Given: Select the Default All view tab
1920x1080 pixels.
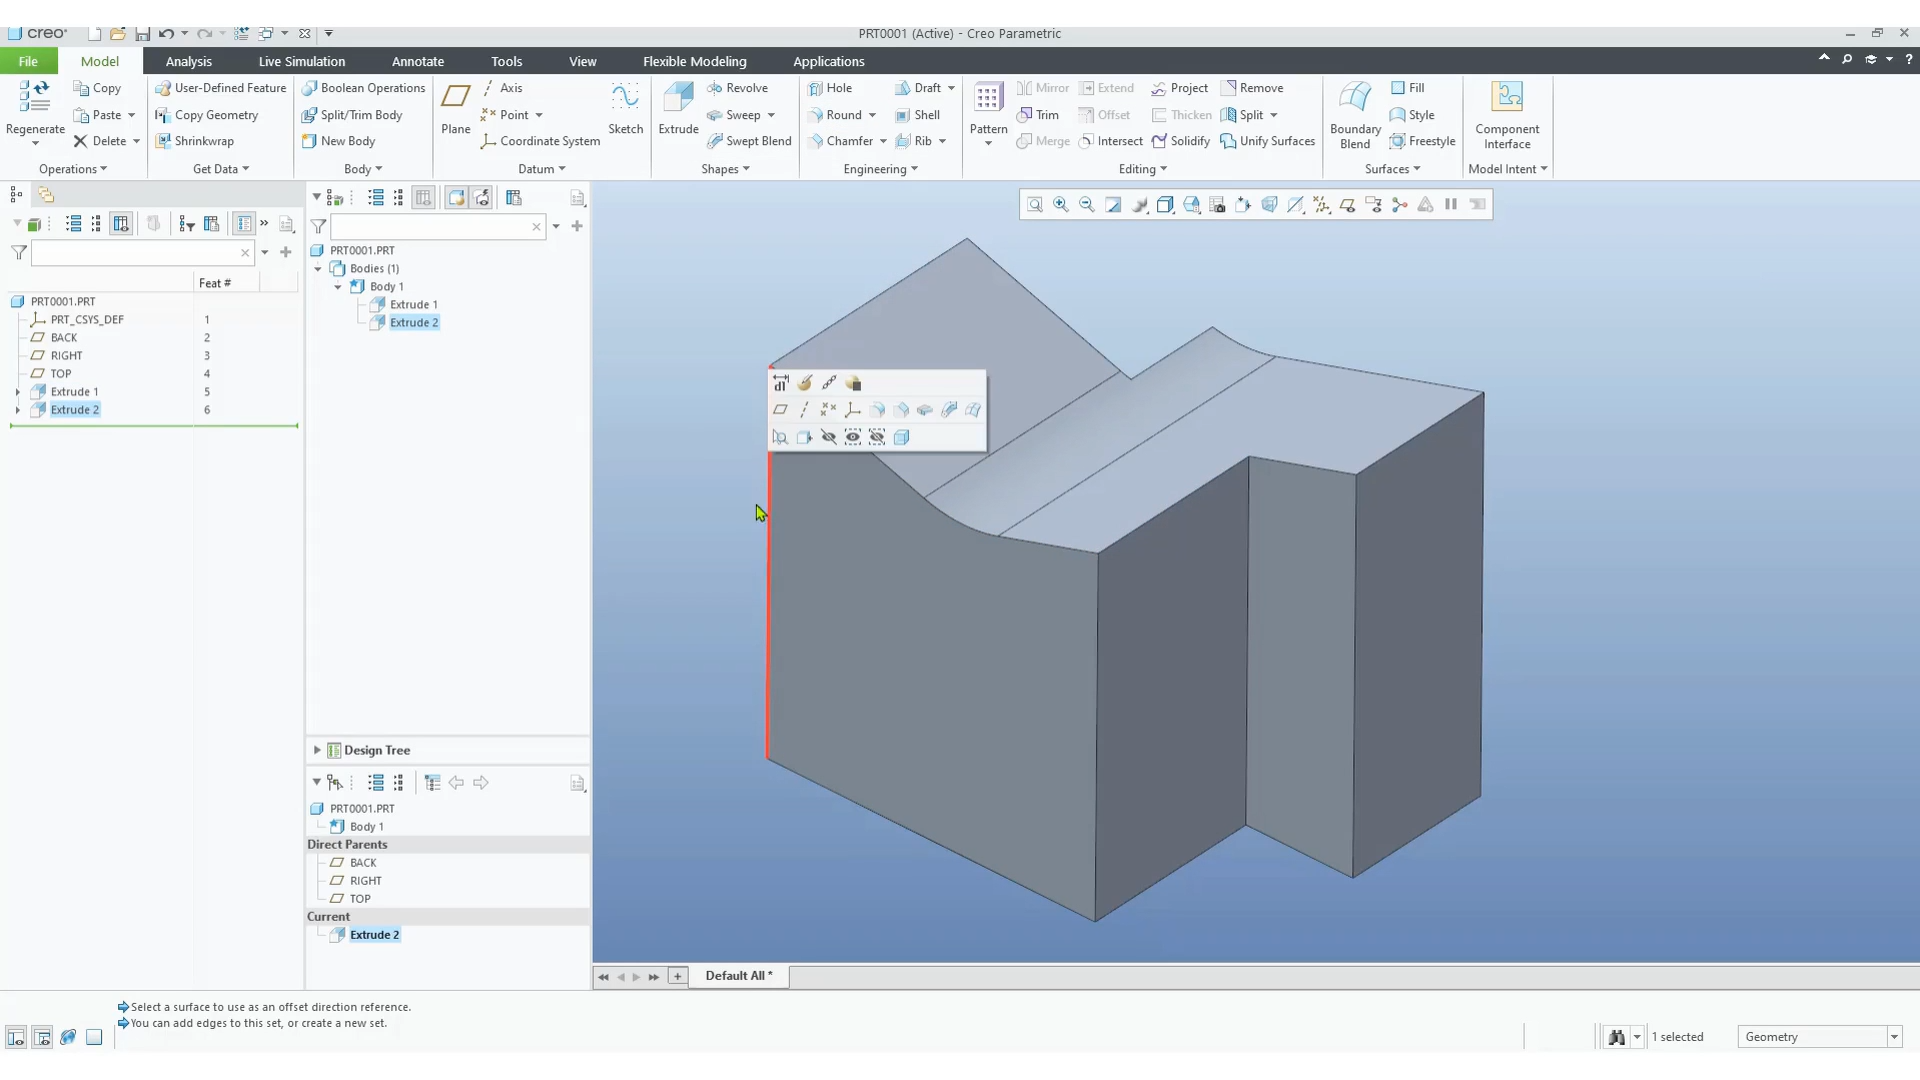Looking at the screenshot, I should coord(738,976).
